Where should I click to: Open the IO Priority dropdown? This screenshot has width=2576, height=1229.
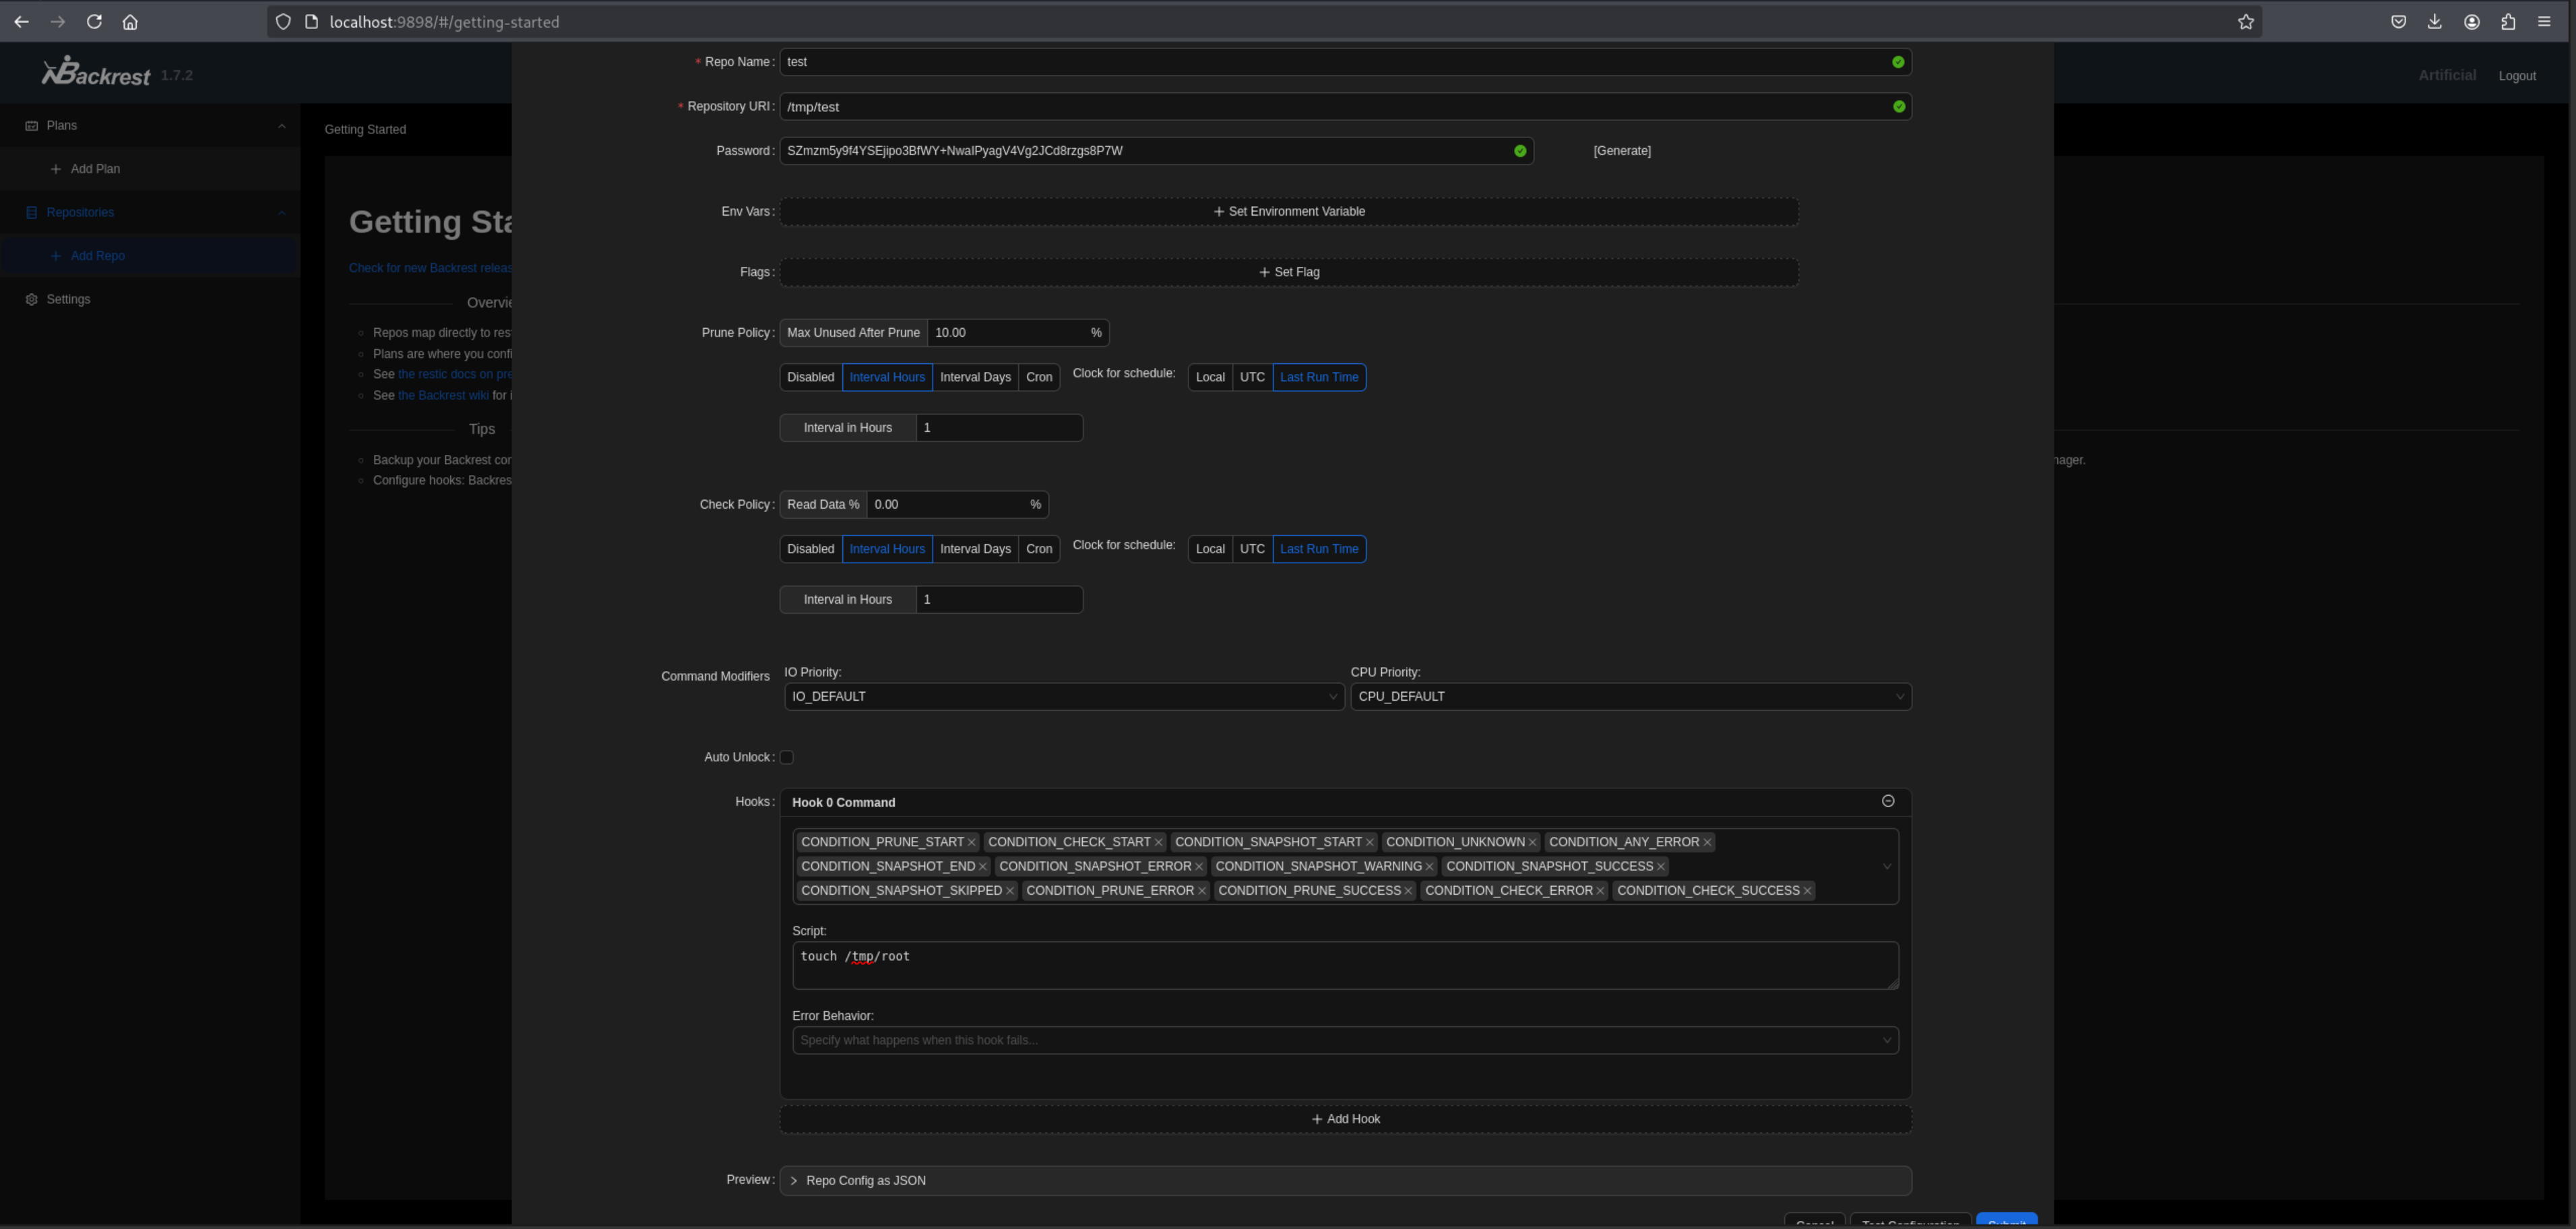click(1063, 696)
